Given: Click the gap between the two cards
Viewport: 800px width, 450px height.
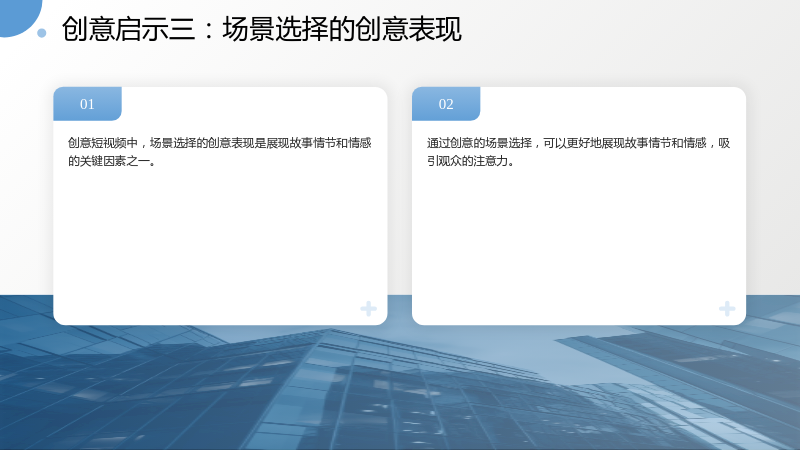Looking at the screenshot, I should point(399,204).
